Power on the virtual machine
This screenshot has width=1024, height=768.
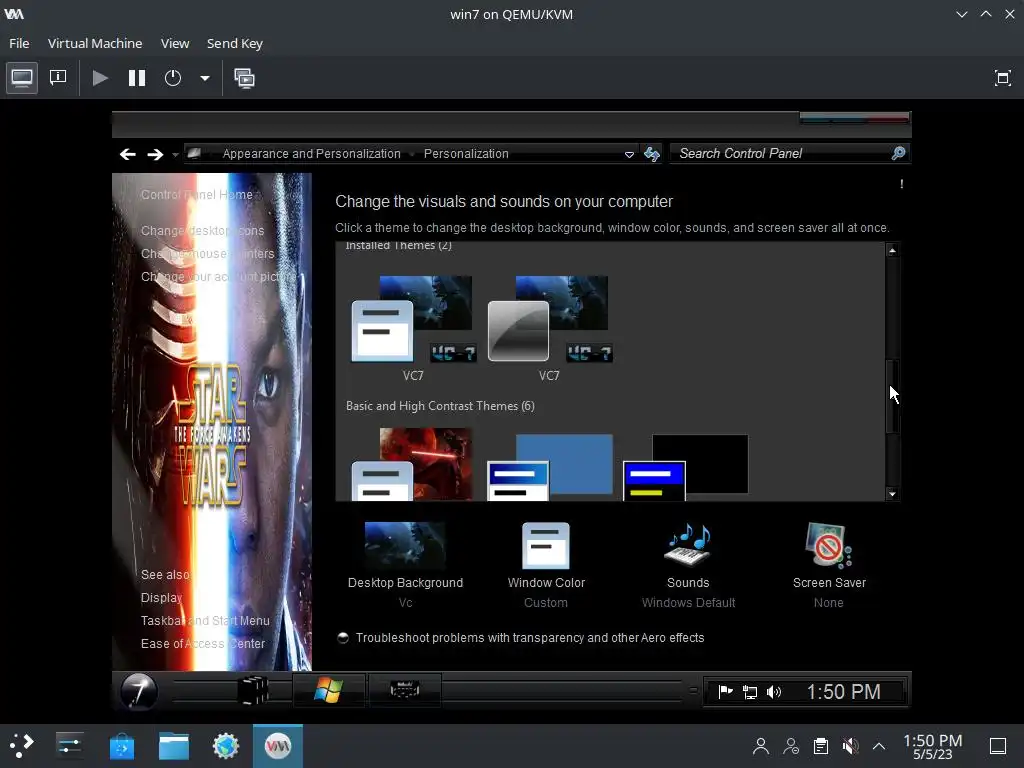pos(100,78)
